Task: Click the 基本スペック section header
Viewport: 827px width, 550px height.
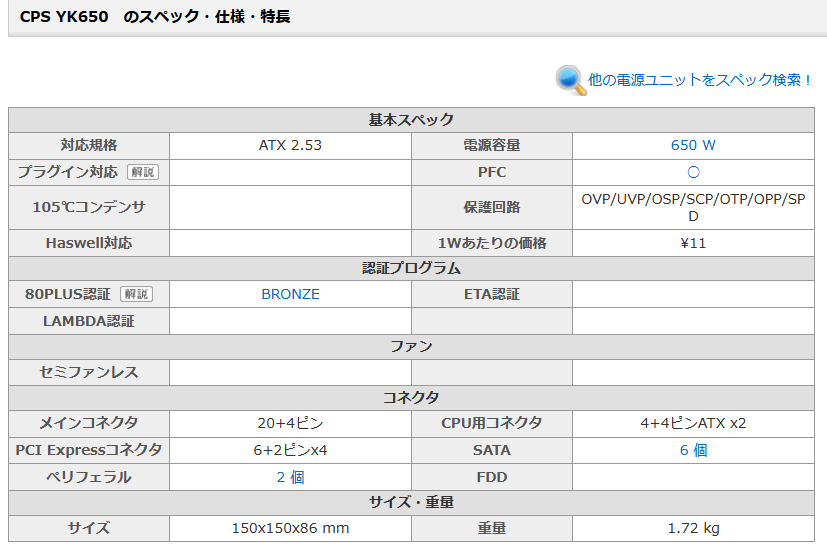Action: point(411,120)
